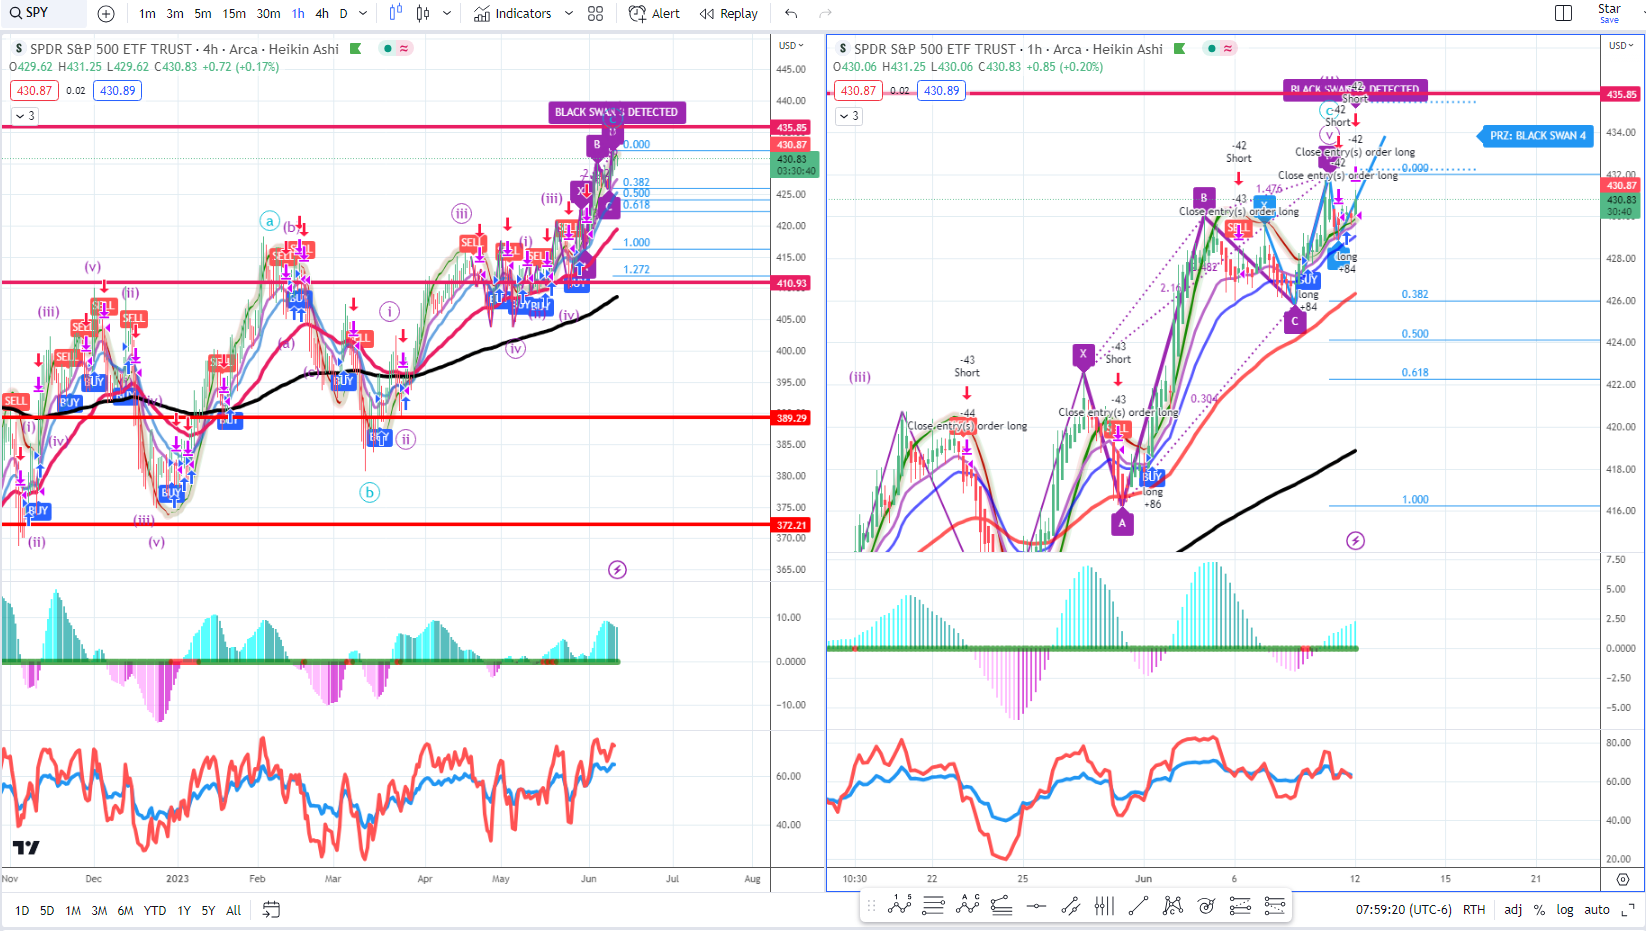Switch to D daily interval
Screen dimensions: 1646x931
[344, 14]
